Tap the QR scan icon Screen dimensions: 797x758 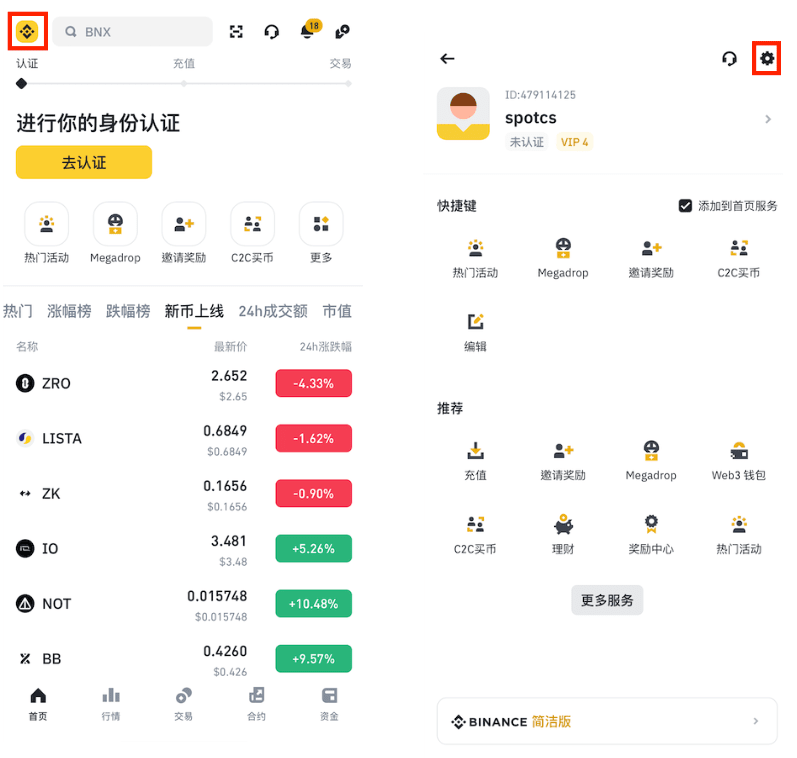click(236, 32)
